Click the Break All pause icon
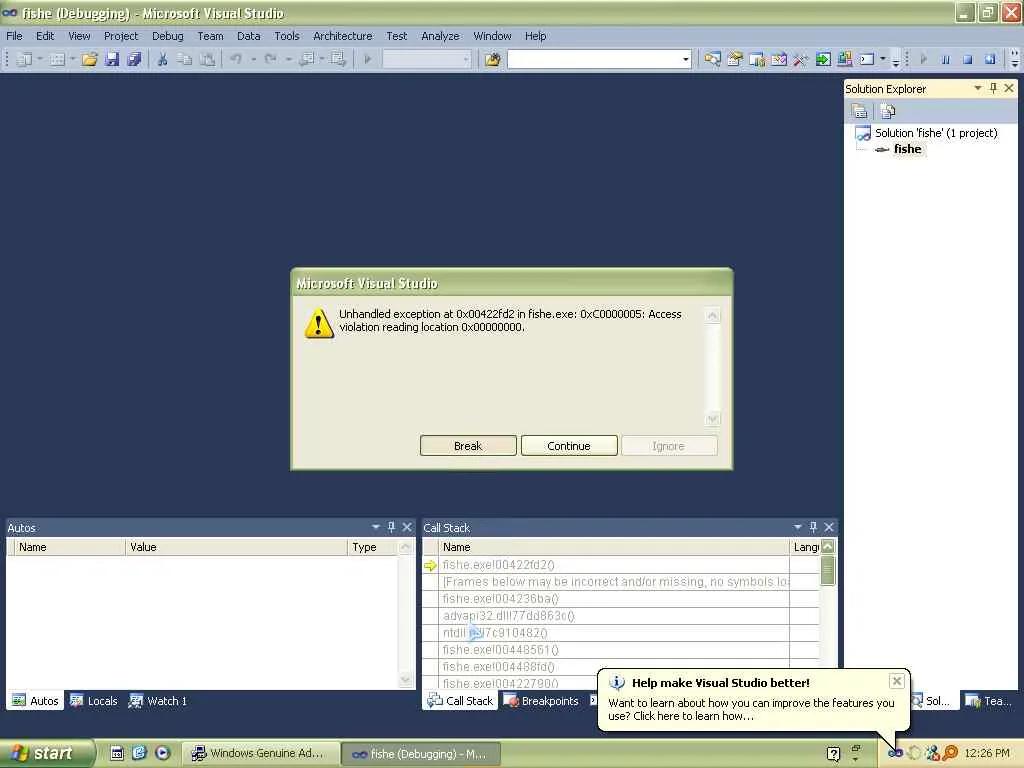Image resolution: width=1024 pixels, height=768 pixels. click(946, 59)
